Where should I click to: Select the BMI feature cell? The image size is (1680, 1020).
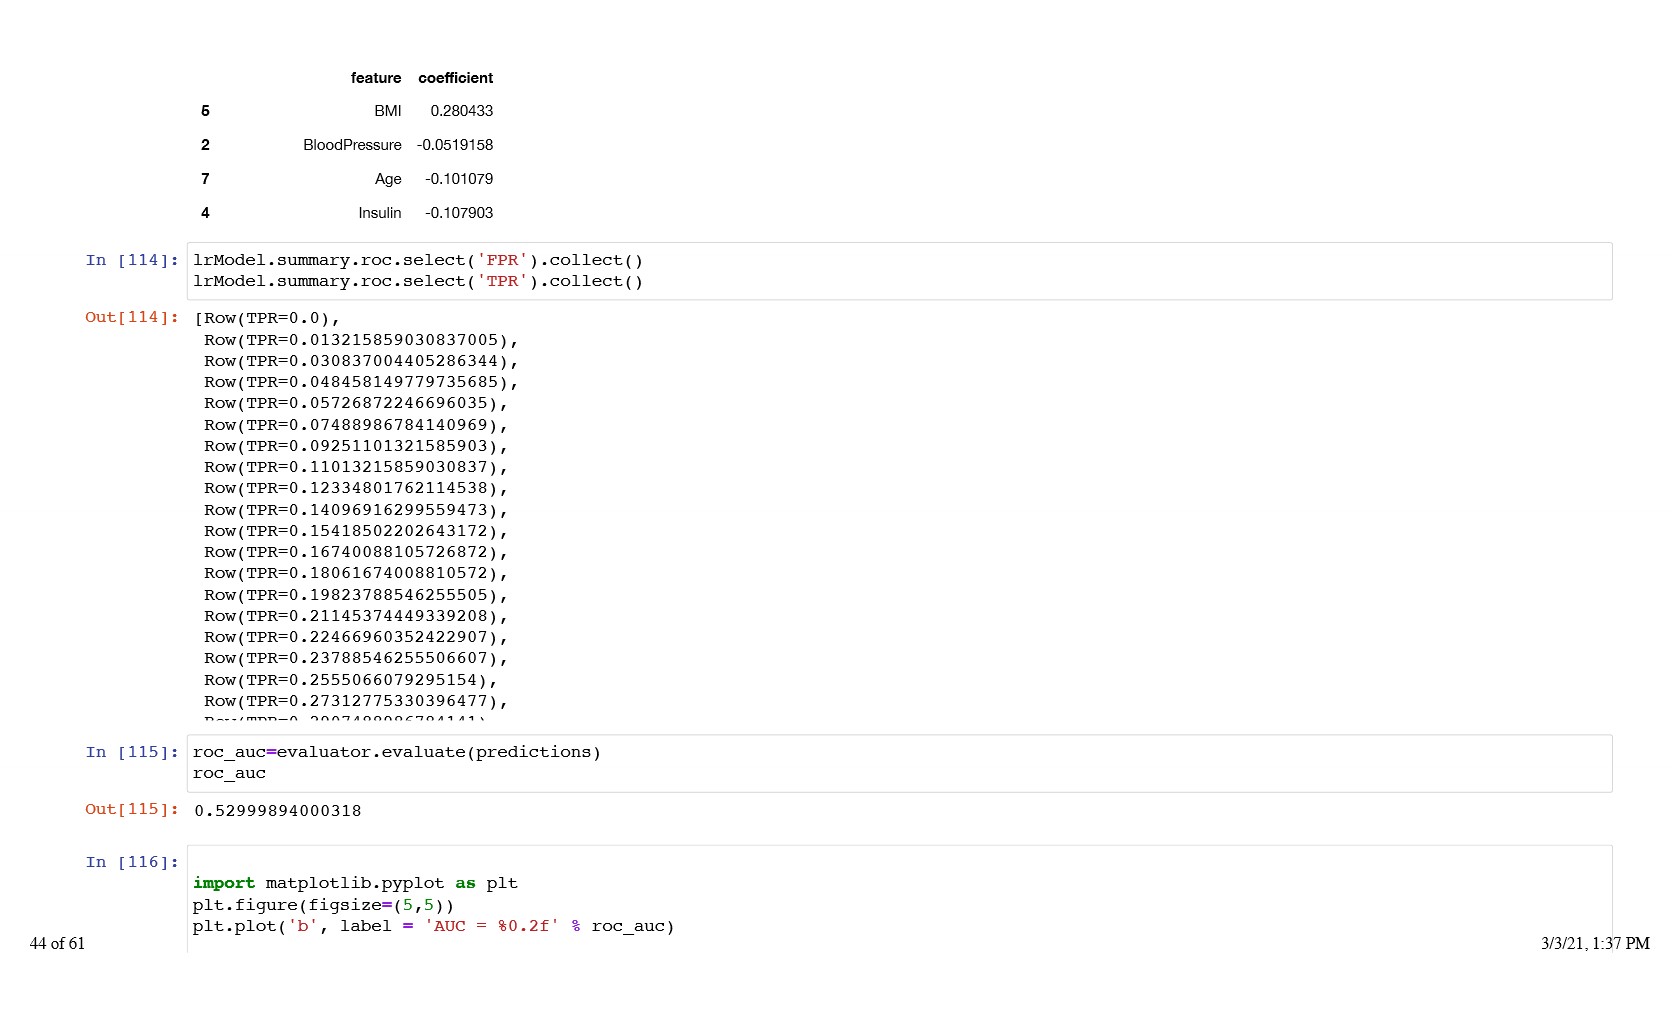[387, 111]
